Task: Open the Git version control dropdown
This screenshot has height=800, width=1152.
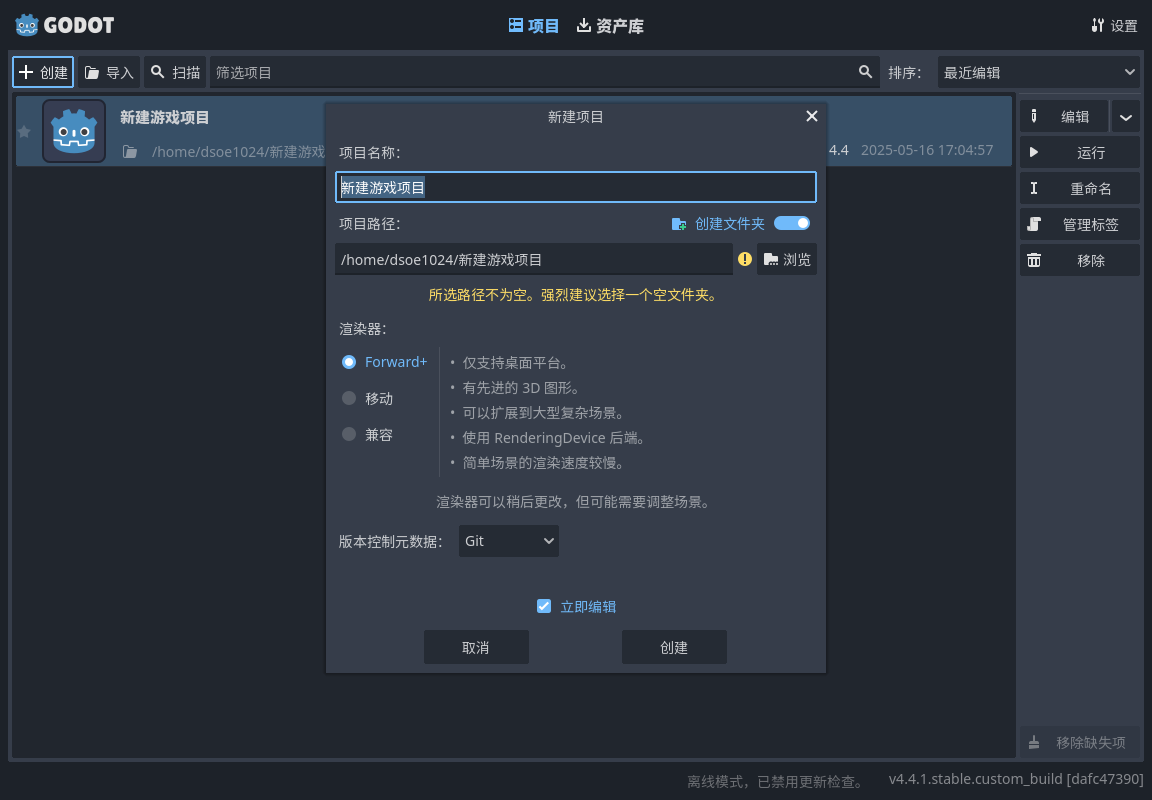Action: point(509,541)
